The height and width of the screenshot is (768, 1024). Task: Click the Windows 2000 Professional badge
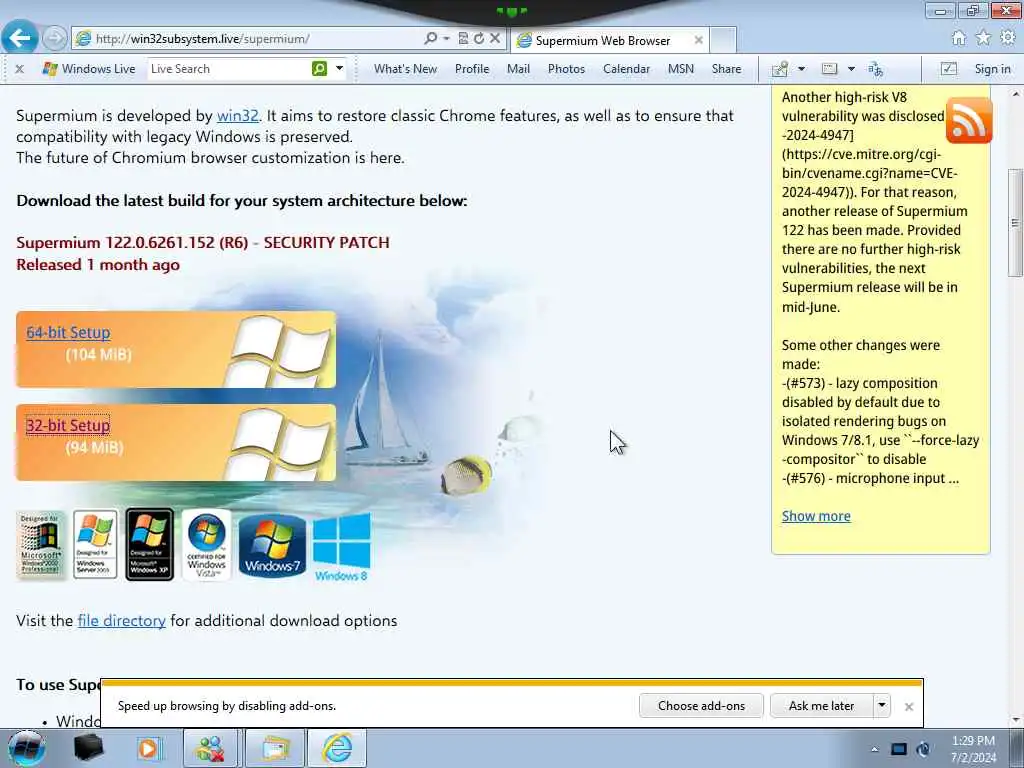(40, 545)
